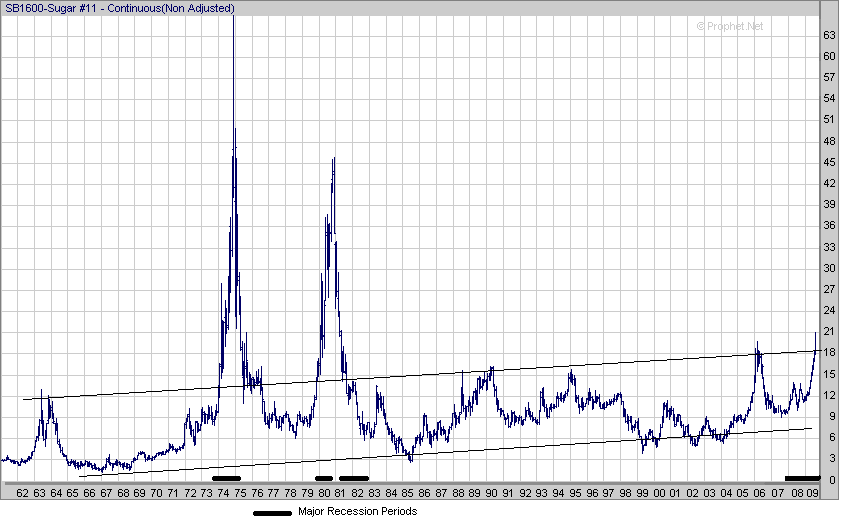
Task: Click year label 94 on time axis
Action: point(558,493)
